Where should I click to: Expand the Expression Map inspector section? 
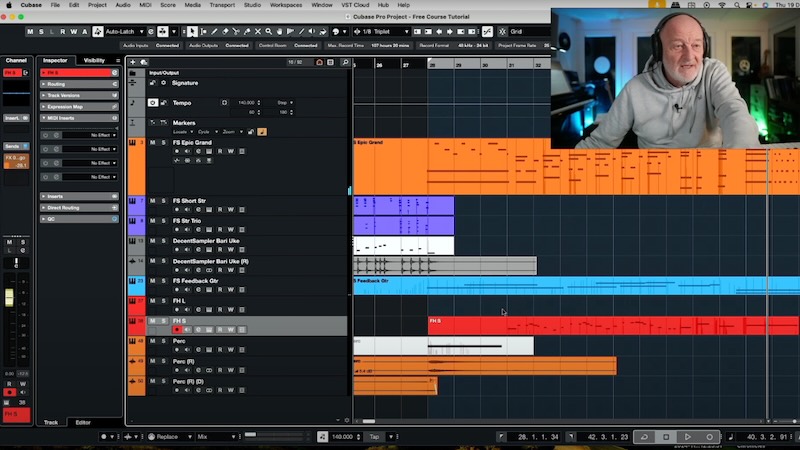click(79, 107)
